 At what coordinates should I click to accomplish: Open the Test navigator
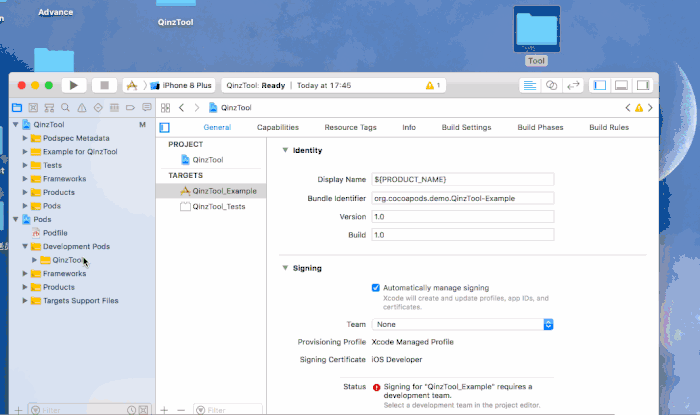98,108
